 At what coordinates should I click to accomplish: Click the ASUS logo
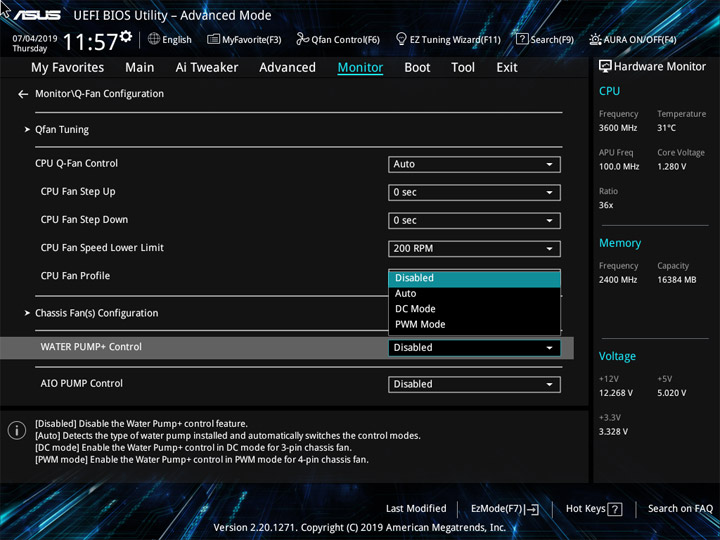coord(37,15)
